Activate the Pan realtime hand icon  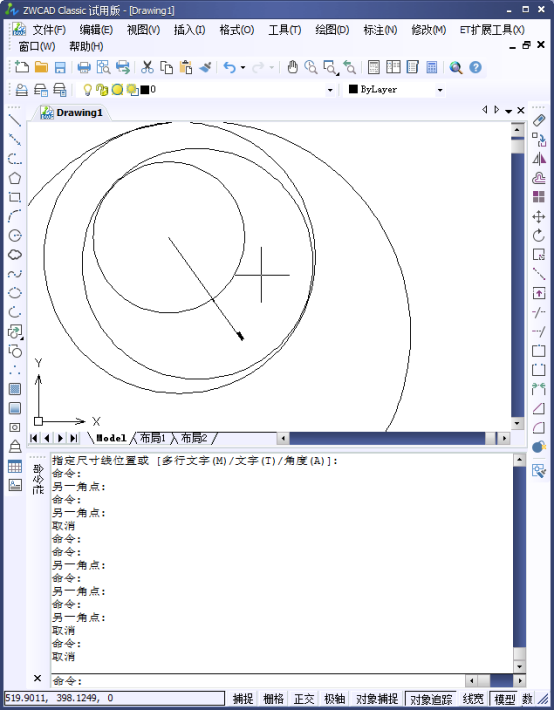293,67
